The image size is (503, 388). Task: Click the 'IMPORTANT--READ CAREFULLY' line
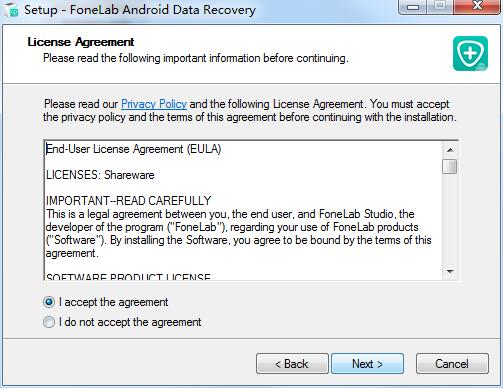128,201
